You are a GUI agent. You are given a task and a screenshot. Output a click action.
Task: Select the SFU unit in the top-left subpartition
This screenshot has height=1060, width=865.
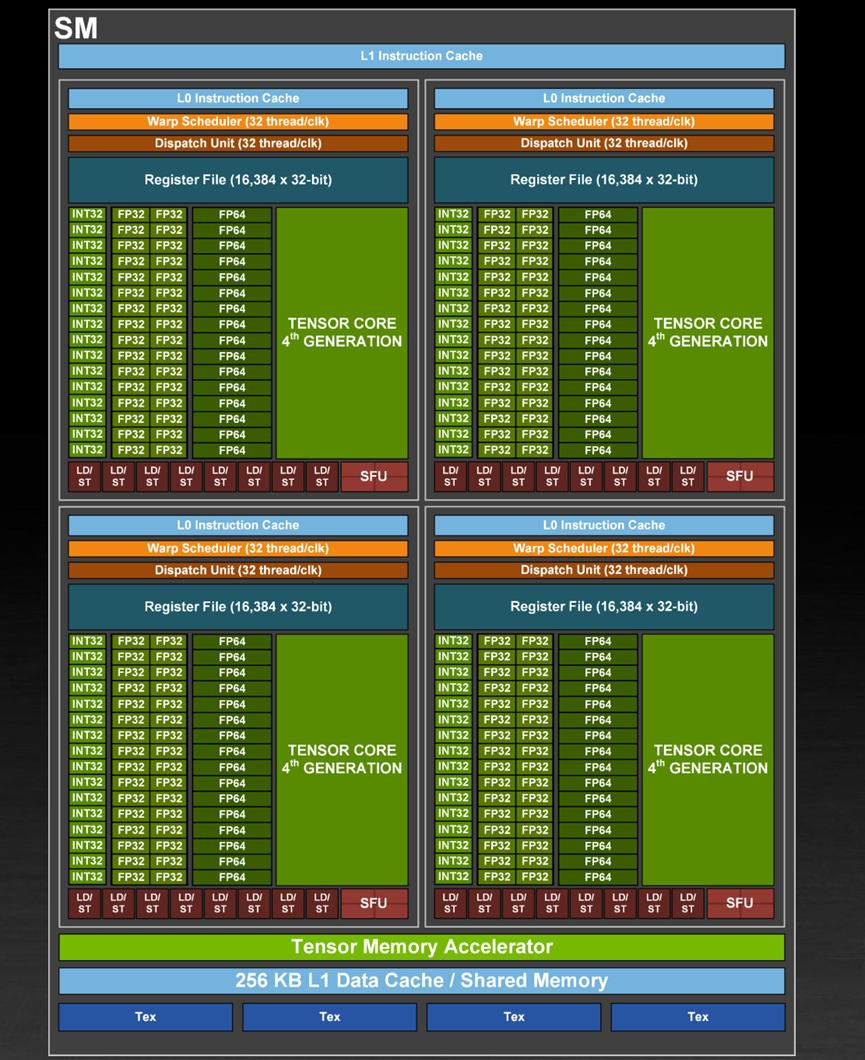(373, 476)
